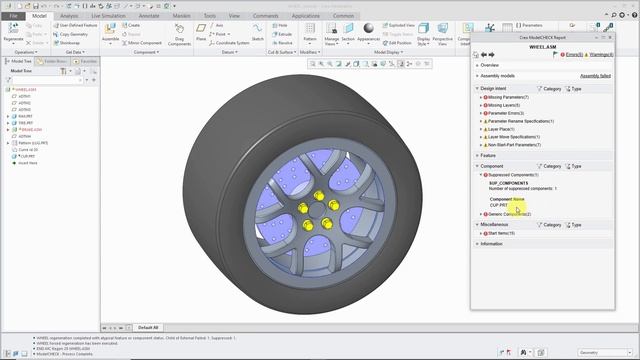Click the Warnings link in report
640x360 pixels.
[x=601, y=55]
